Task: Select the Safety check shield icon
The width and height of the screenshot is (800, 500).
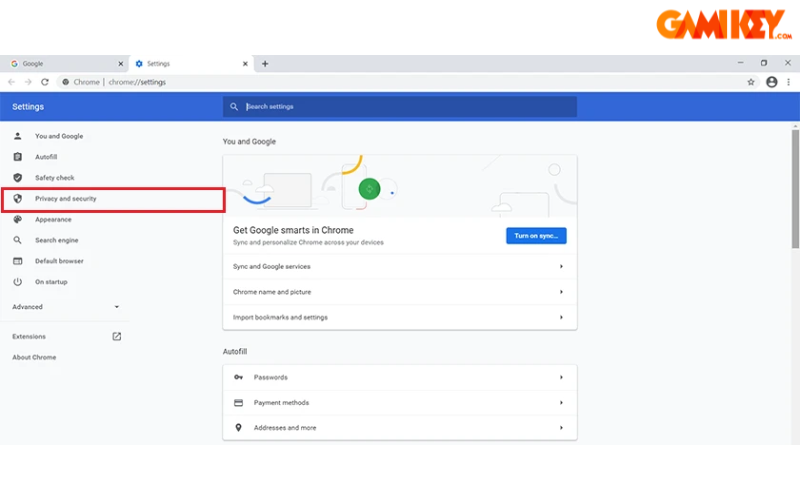Action: click(17, 178)
